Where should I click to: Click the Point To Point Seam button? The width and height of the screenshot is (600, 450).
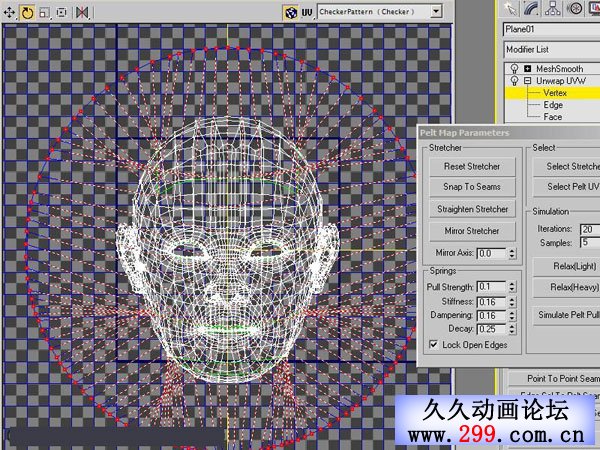click(554, 378)
